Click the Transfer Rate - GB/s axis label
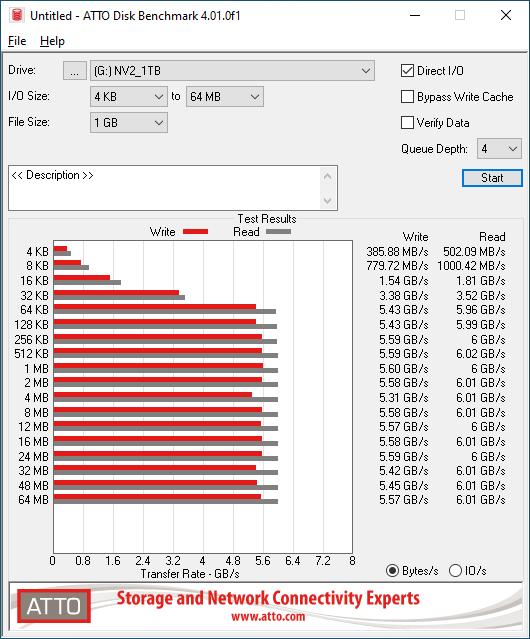 [190, 574]
